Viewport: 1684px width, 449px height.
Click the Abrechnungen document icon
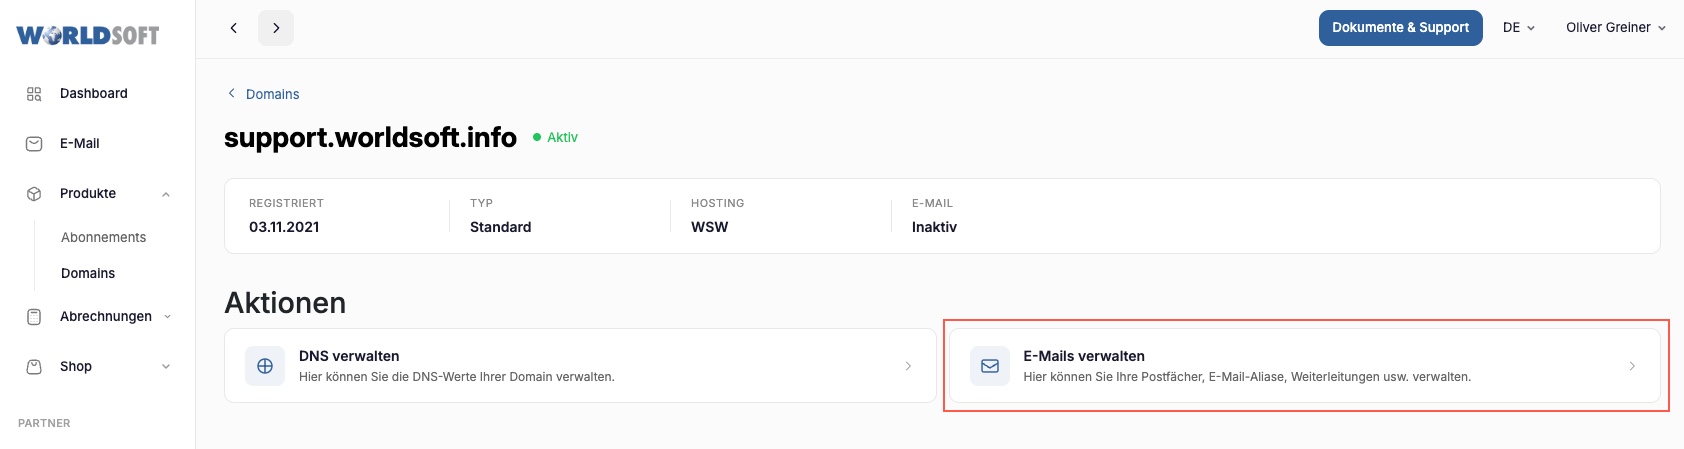point(34,317)
